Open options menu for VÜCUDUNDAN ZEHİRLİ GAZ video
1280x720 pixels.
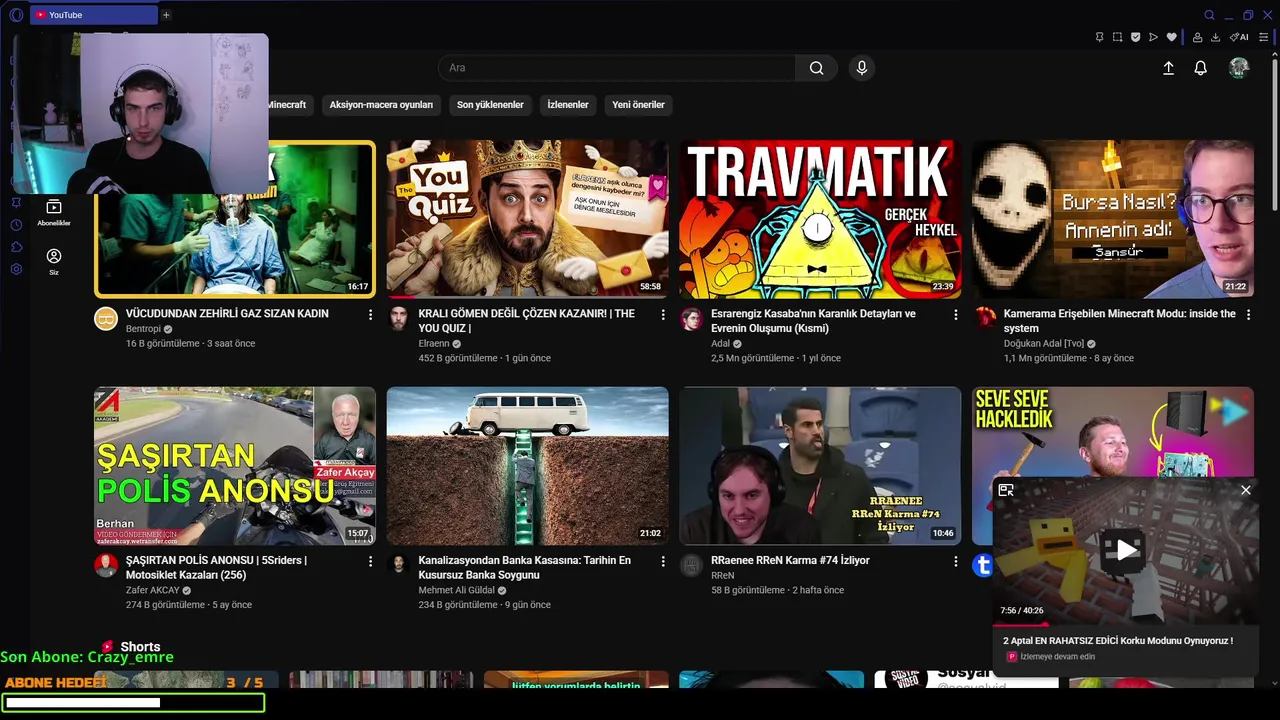(370, 314)
